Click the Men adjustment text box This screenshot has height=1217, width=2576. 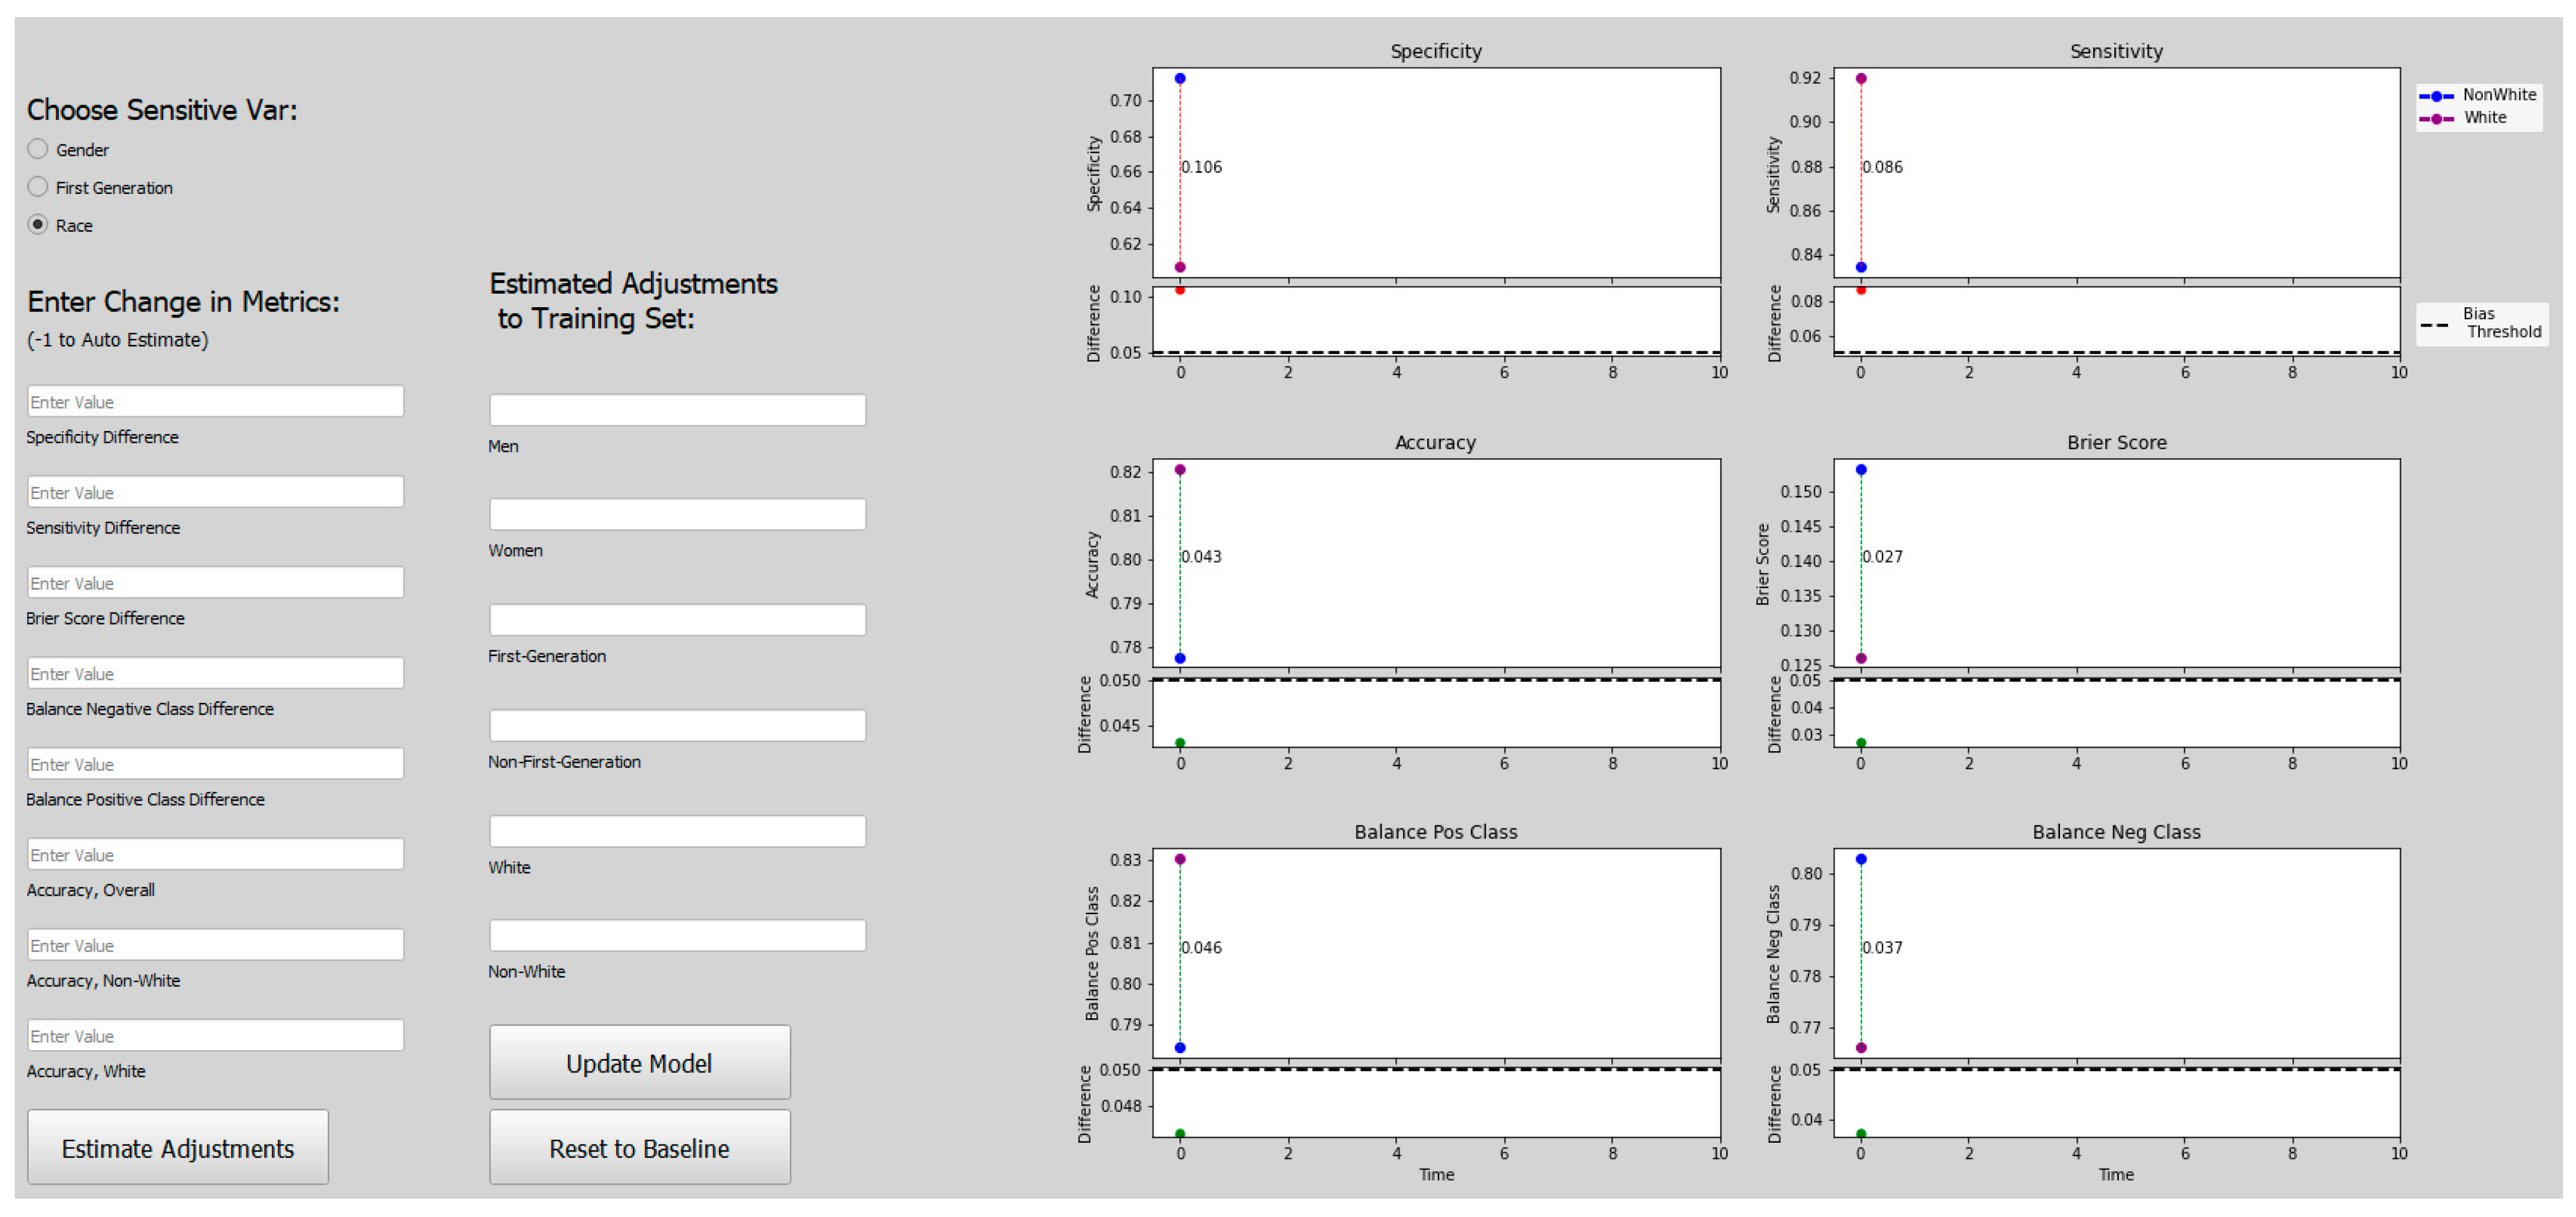click(677, 410)
